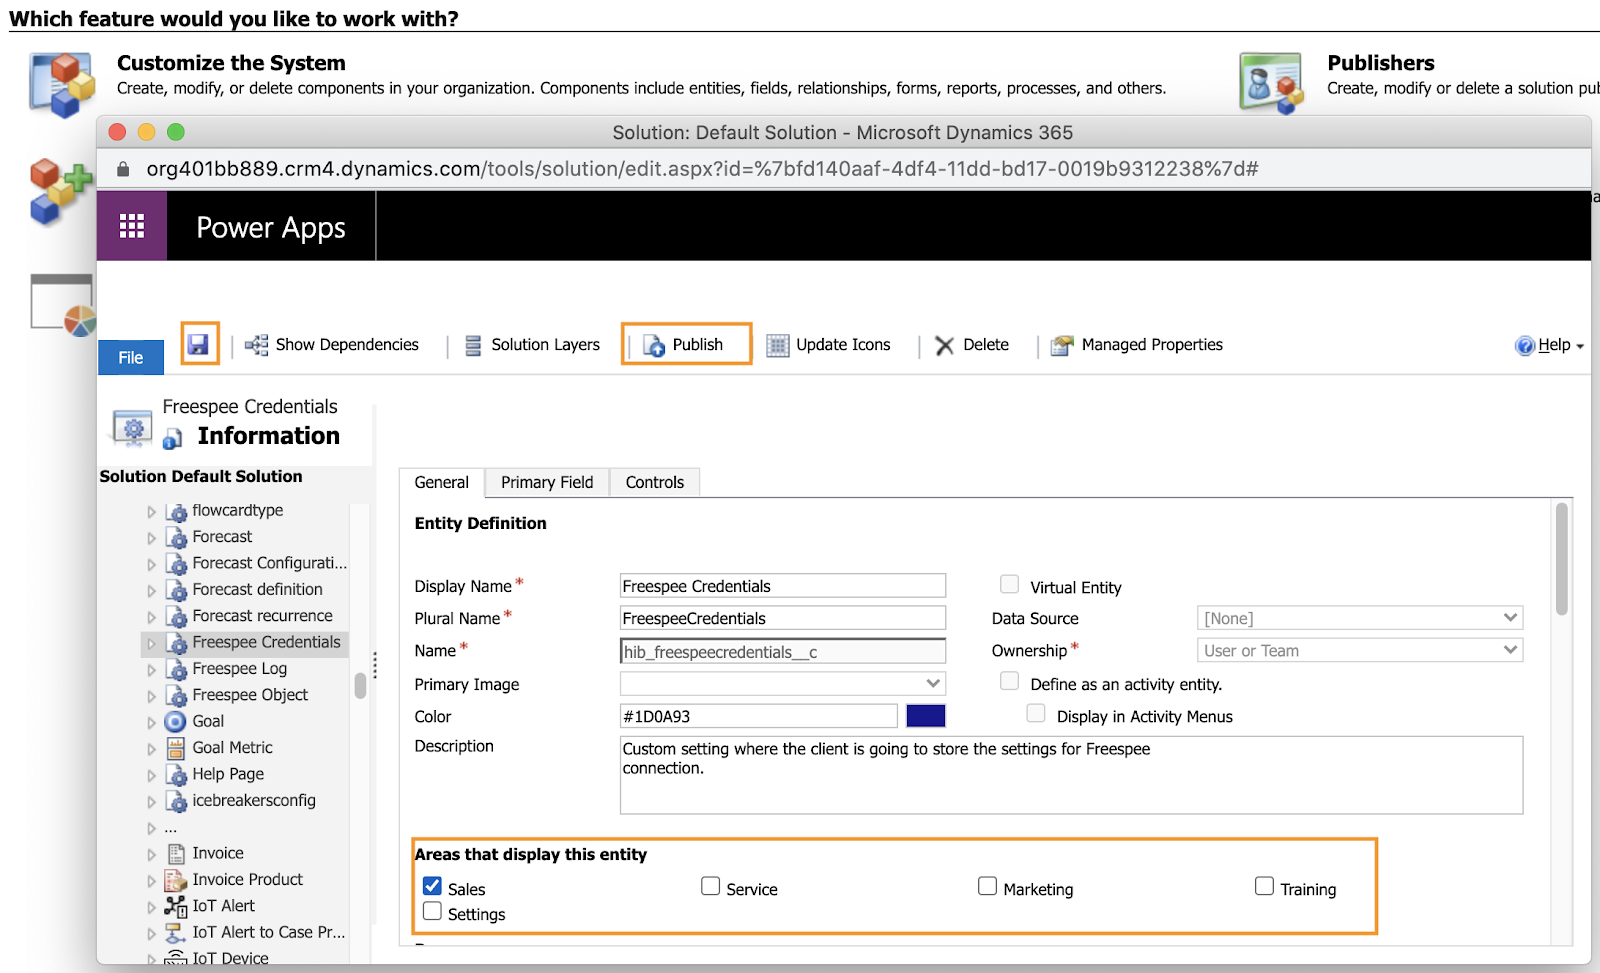Click the Update Icons toolbar icon
The height and width of the screenshot is (973, 1600).
pos(778,345)
